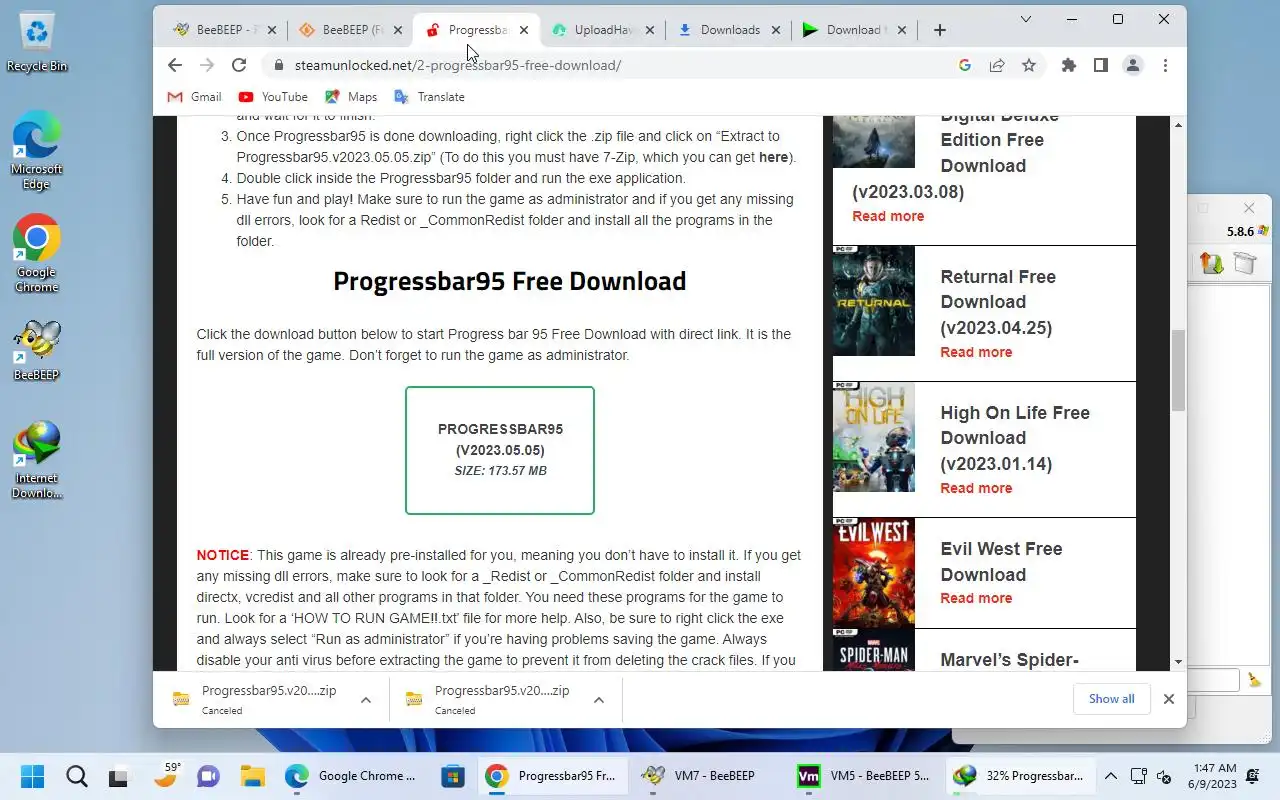The width and height of the screenshot is (1280, 800).
Task: Open Evil West Free Download title
Action: [1001, 562]
